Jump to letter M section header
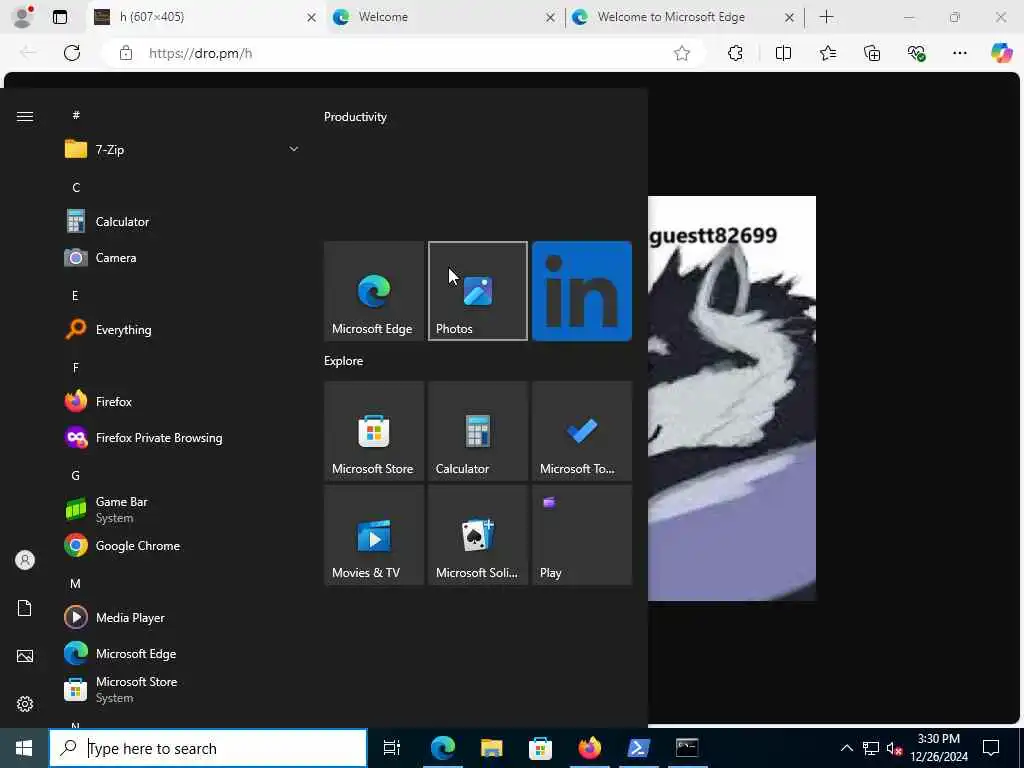1024x768 pixels. (76, 583)
